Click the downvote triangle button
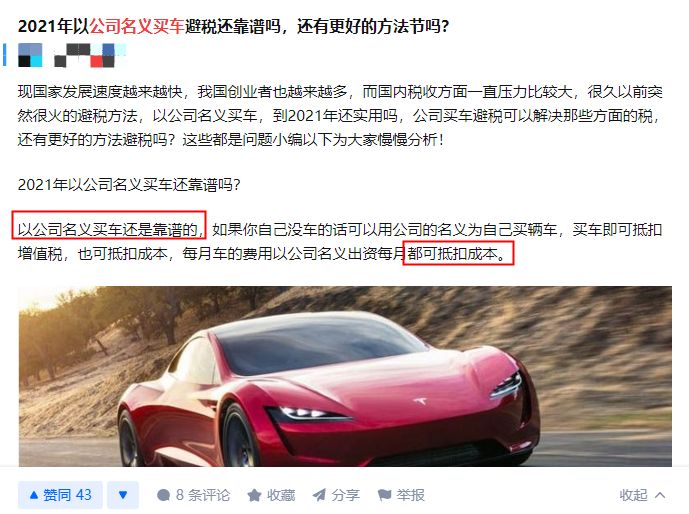689x514 pixels. point(123,495)
